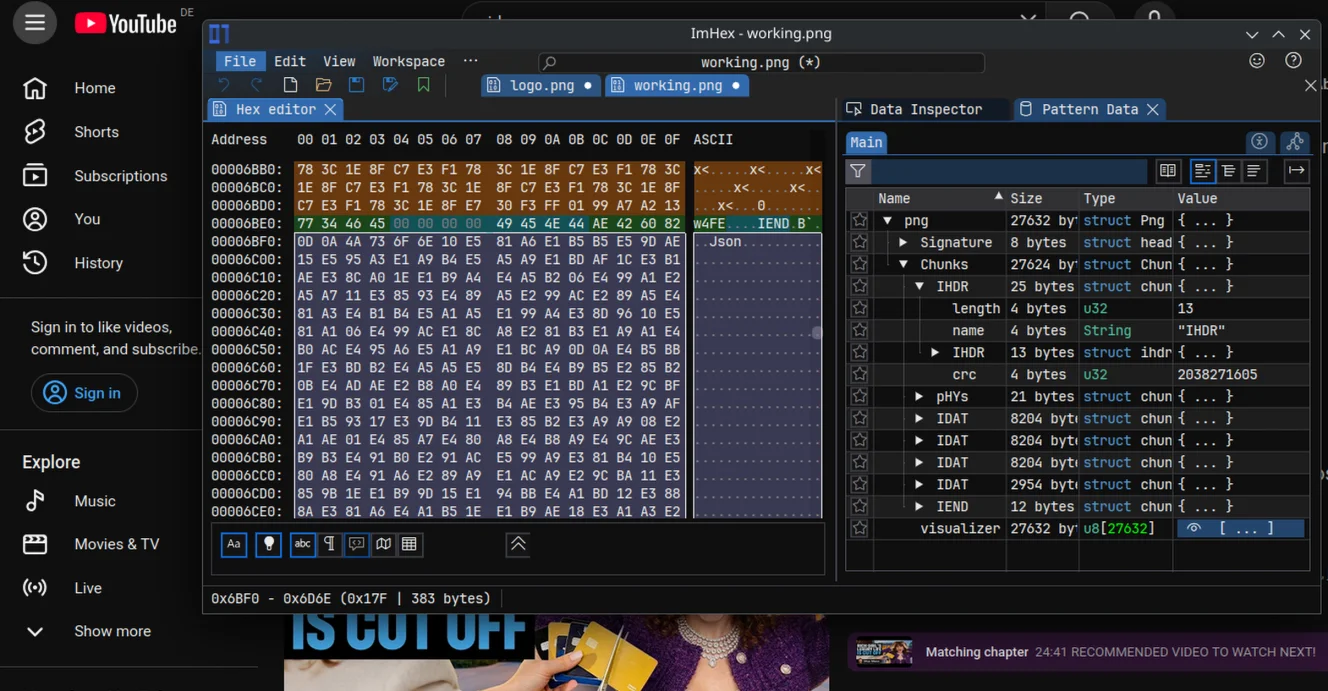Toggle the lightbulb highlight button
This screenshot has width=1328, height=691.
268,544
